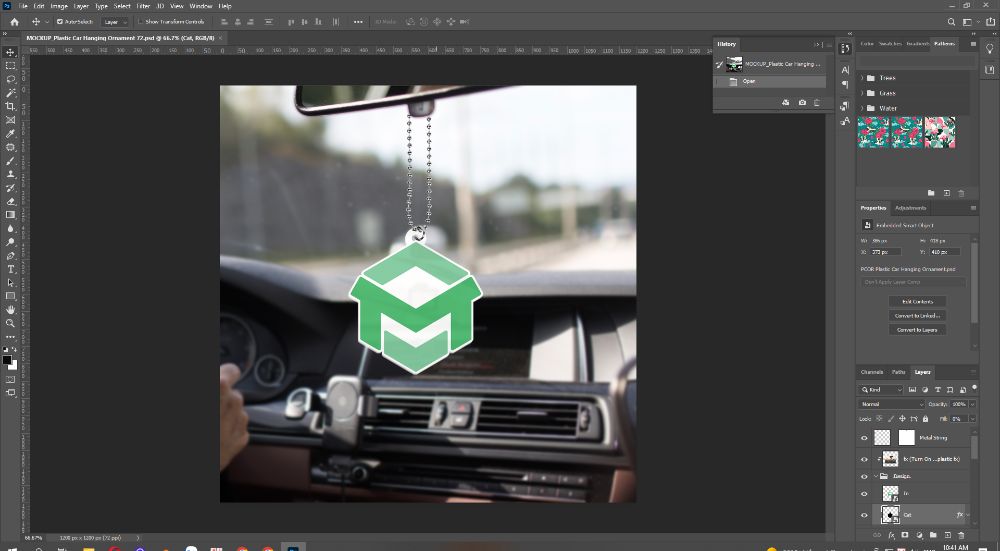The image size is (1000, 551).
Task: Switch to the Channels tab
Action: click(x=872, y=372)
